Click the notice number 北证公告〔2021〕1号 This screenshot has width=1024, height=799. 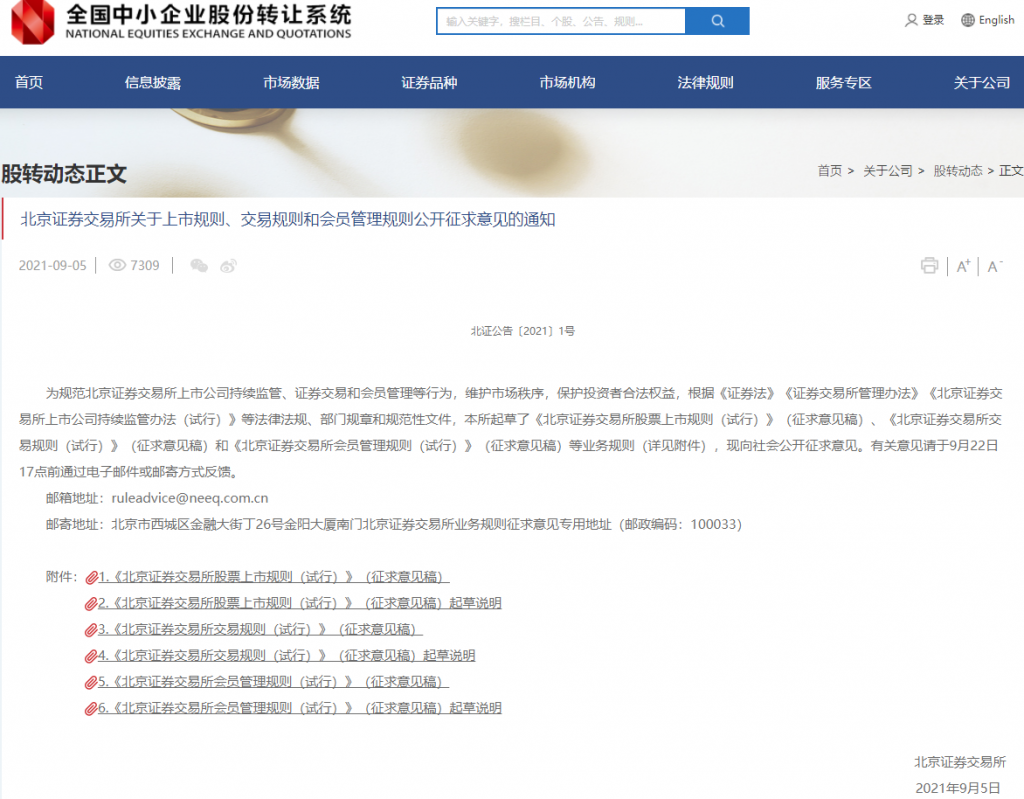click(x=522, y=331)
